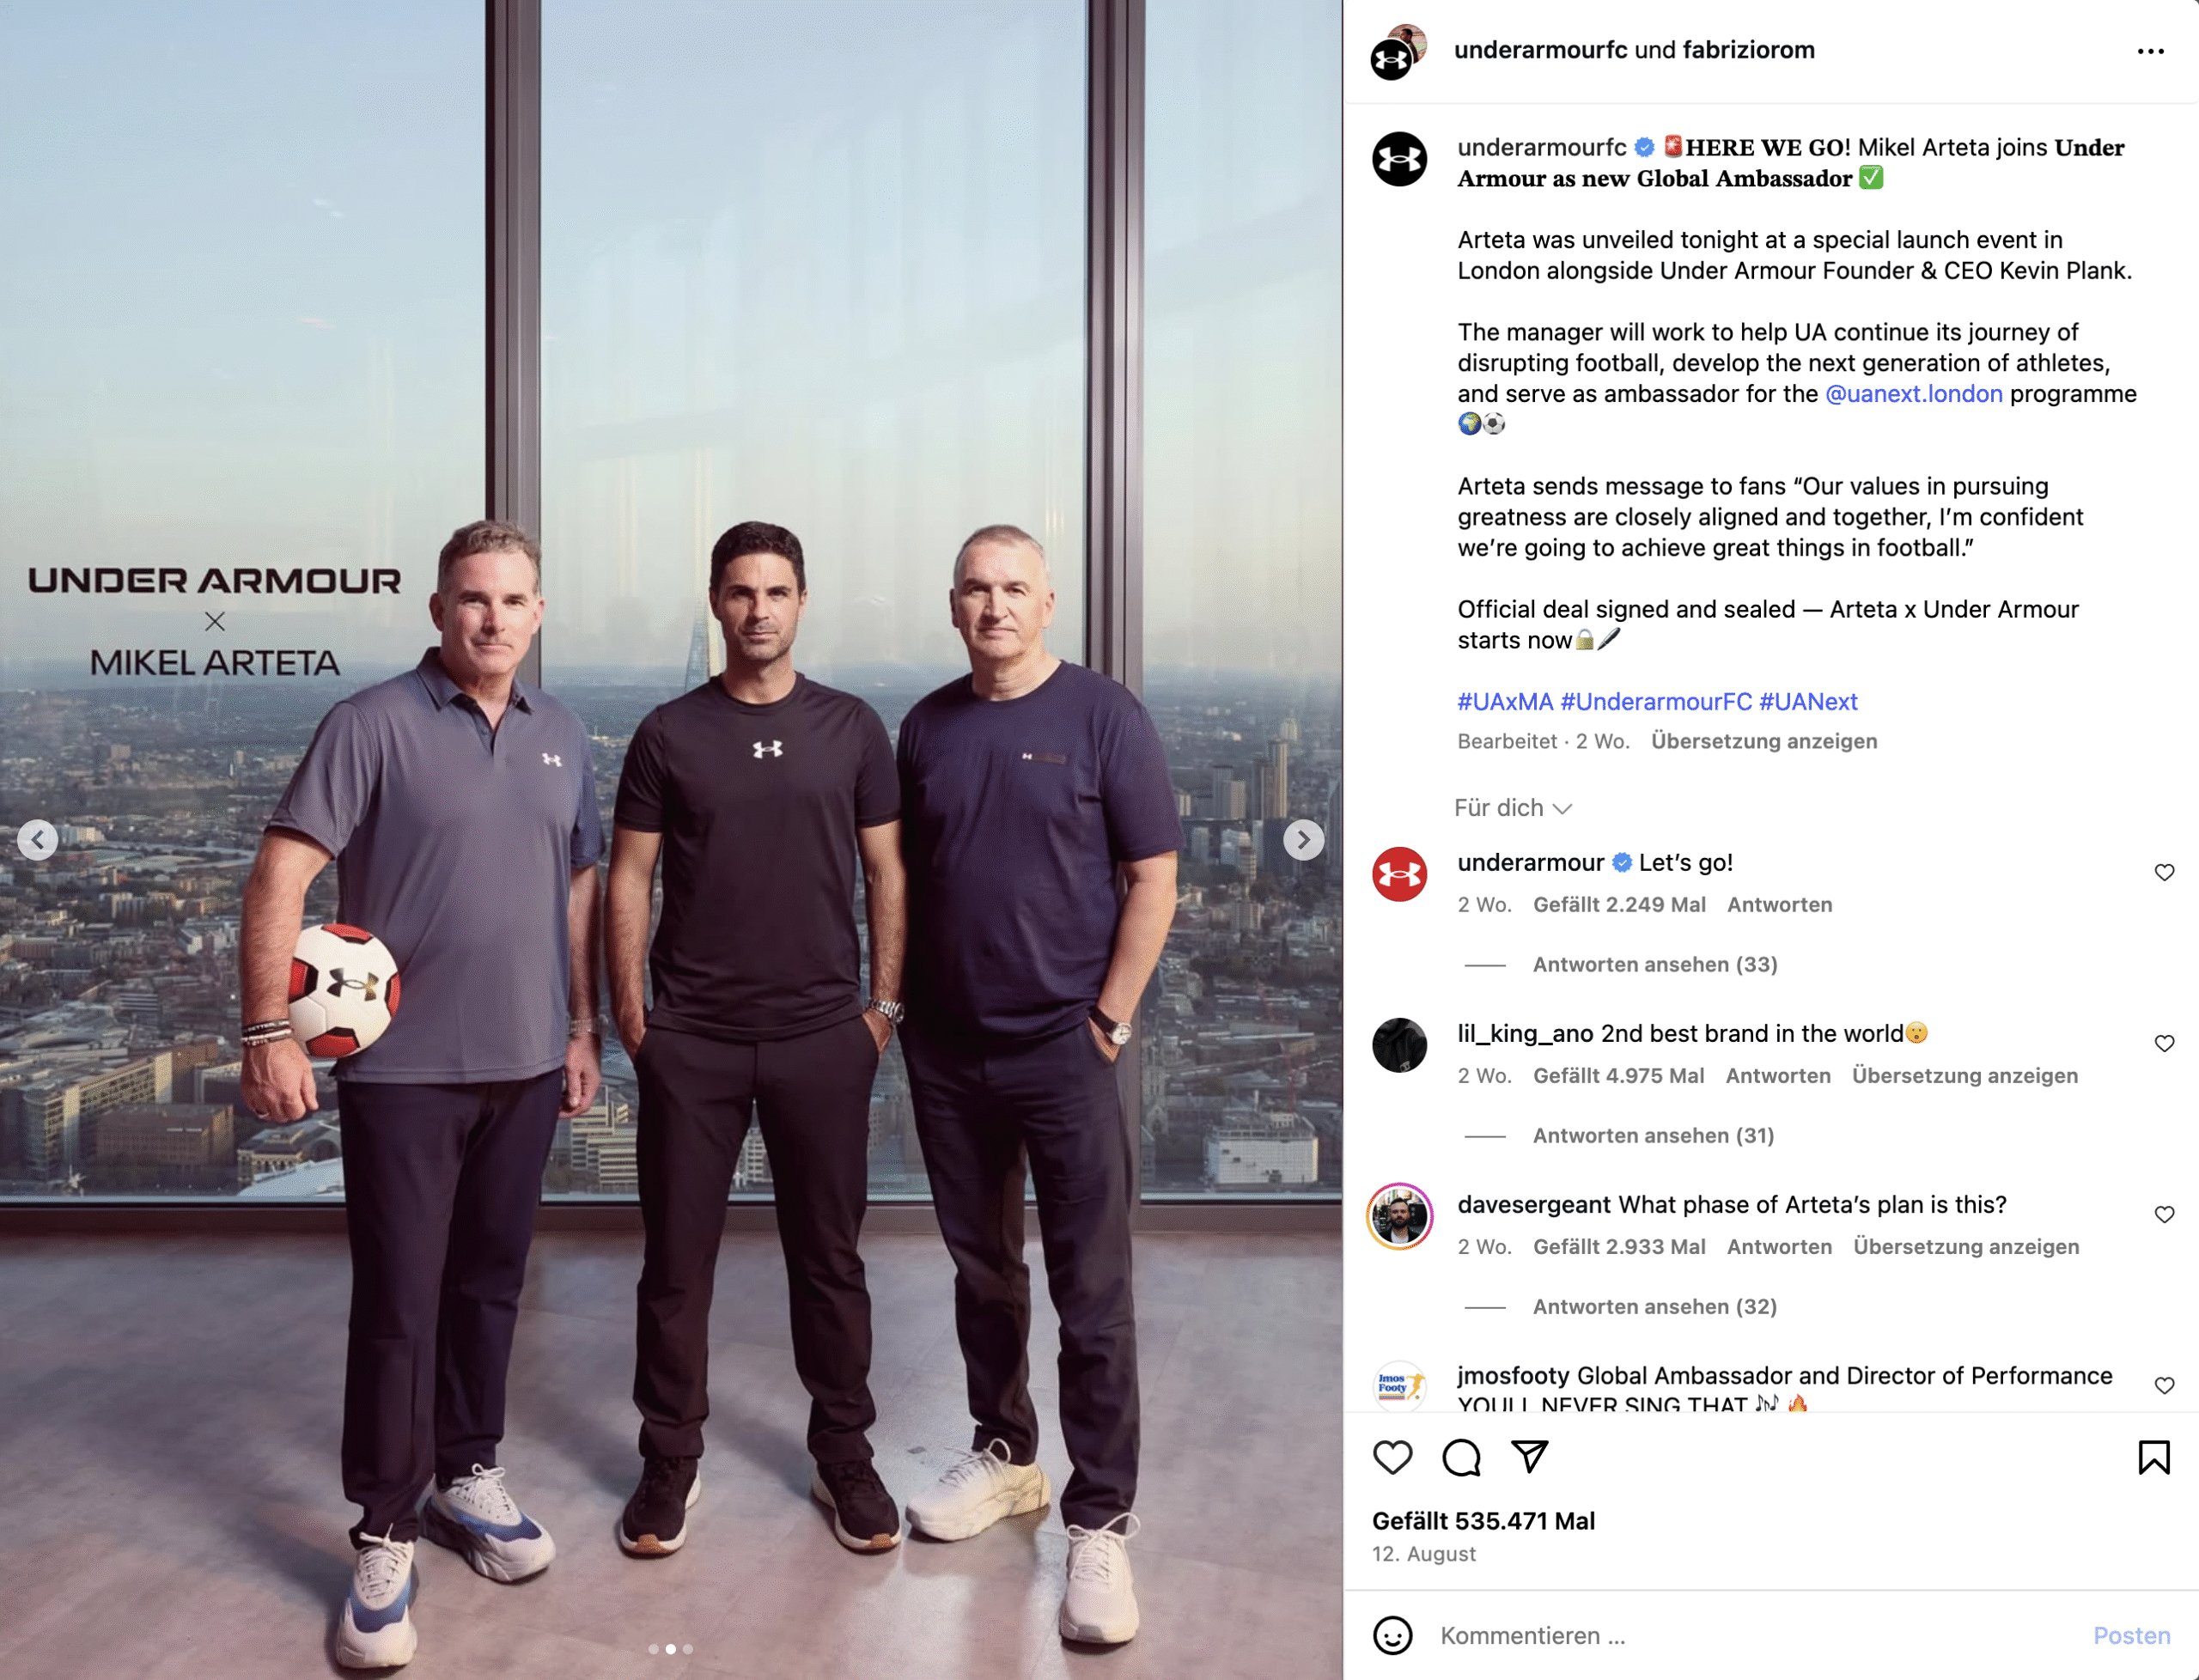Share post with paper plane icon
The width and height of the screenshot is (2199, 1680).
tap(1530, 1456)
